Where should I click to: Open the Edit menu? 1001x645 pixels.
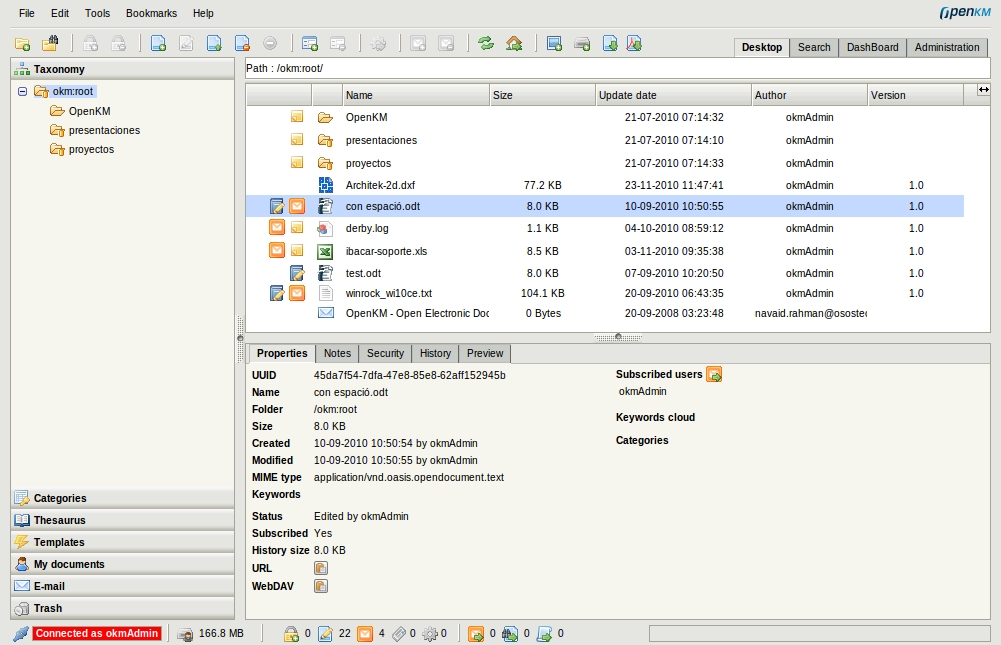point(60,13)
